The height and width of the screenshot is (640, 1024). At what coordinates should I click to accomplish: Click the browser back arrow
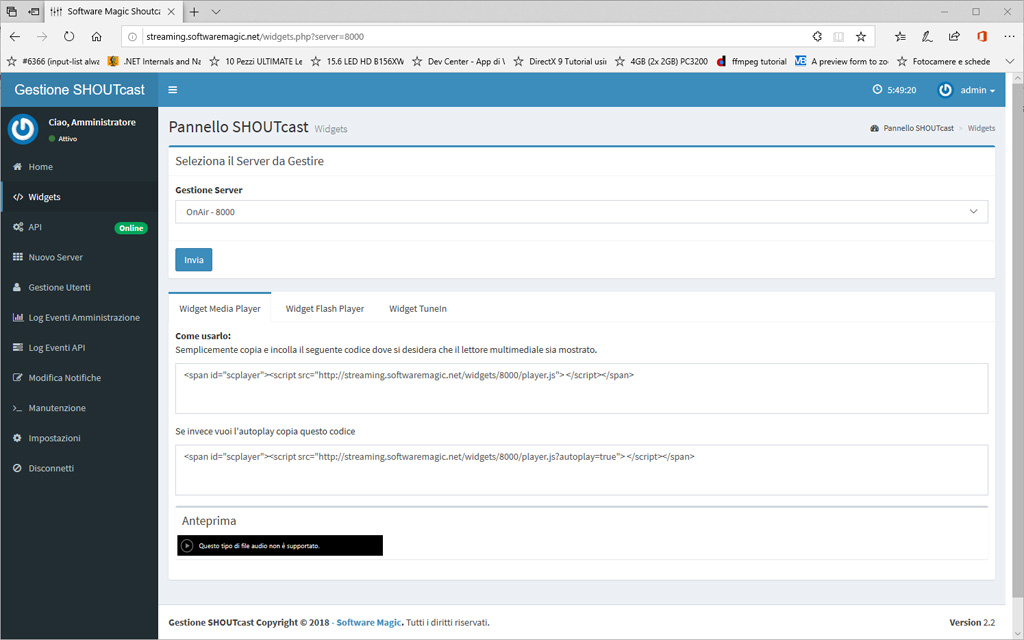(15, 37)
